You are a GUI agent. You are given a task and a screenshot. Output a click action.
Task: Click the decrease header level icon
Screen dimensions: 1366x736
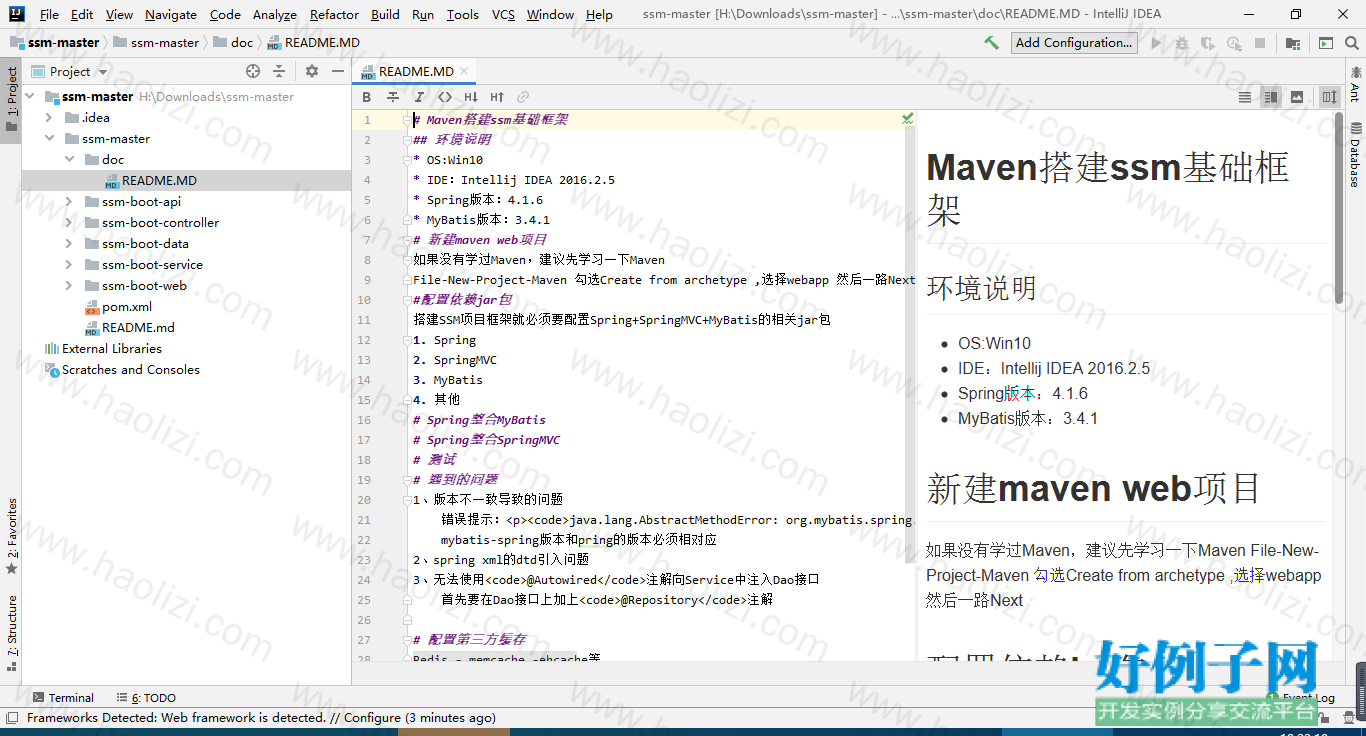pyautogui.click(x=471, y=97)
